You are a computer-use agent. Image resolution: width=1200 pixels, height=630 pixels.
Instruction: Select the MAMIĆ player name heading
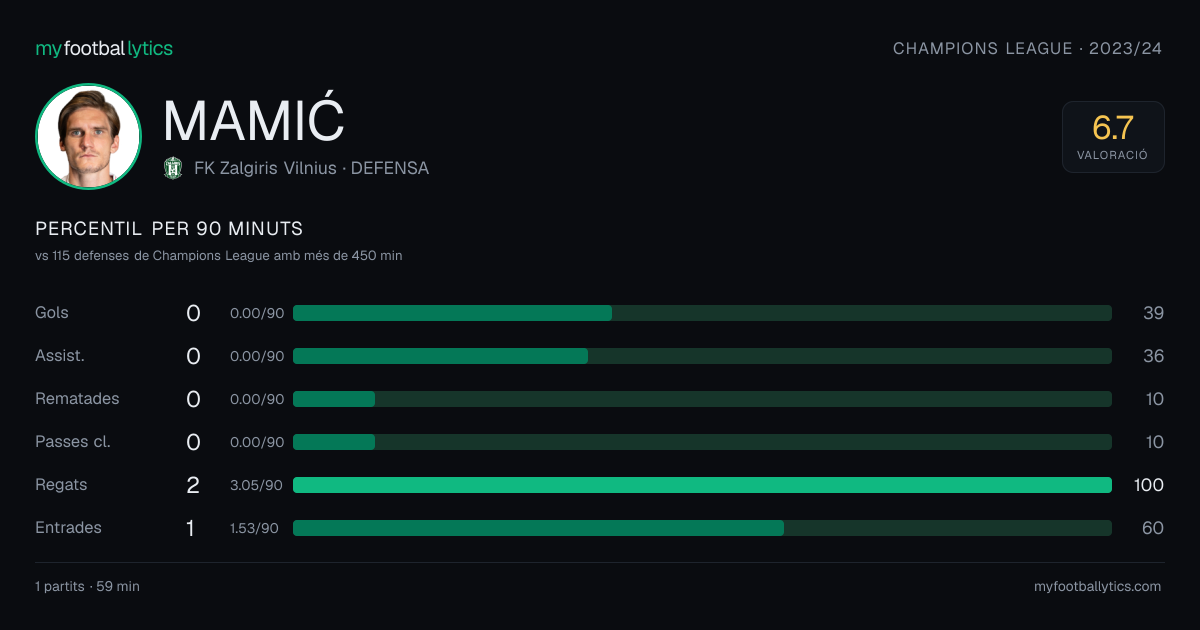click(x=254, y=121)
